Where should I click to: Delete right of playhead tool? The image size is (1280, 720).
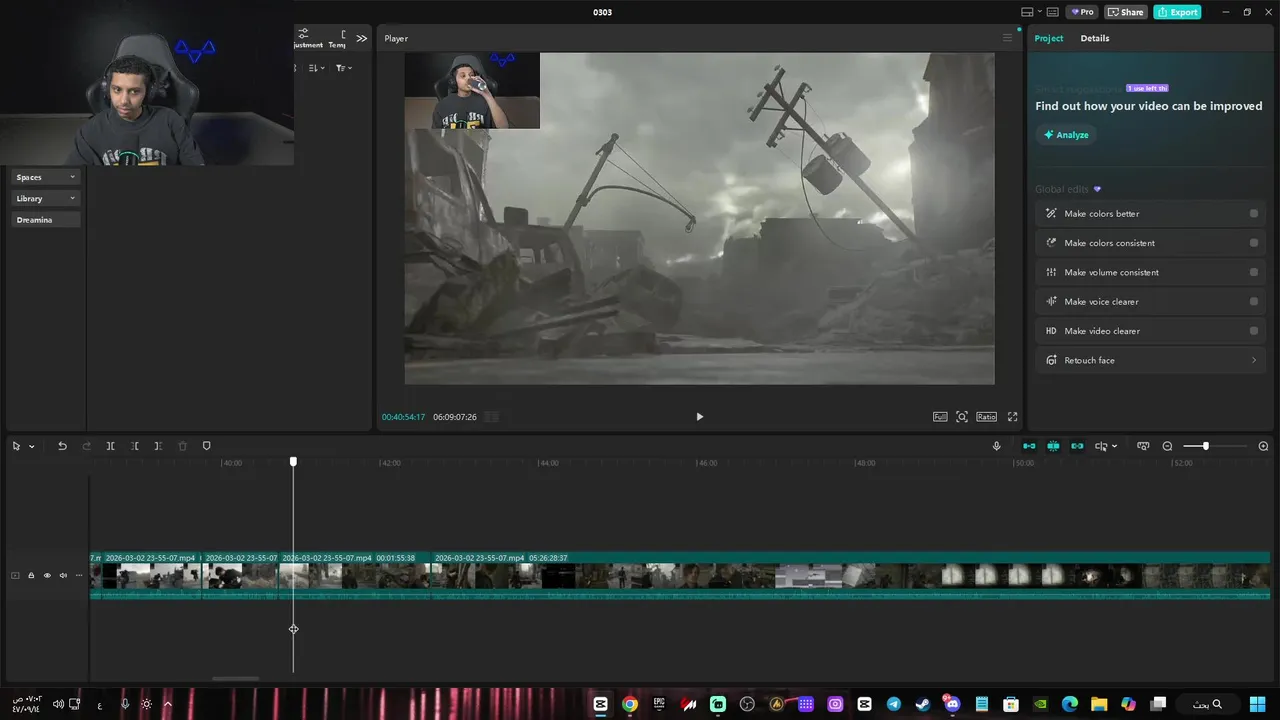tap(158, 446)
